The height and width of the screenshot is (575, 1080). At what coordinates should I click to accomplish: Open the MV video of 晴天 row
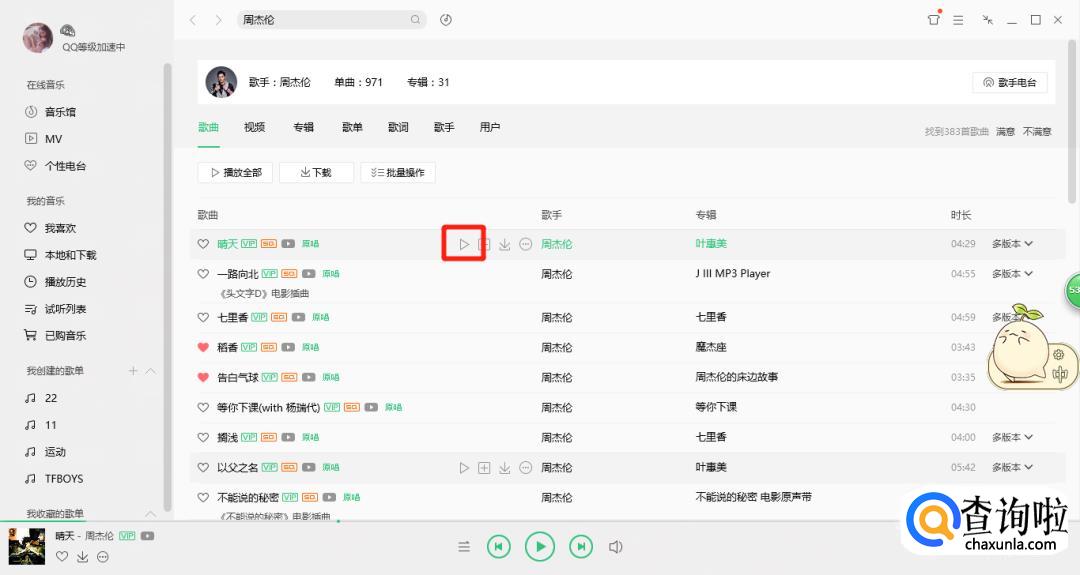[288, 244]
